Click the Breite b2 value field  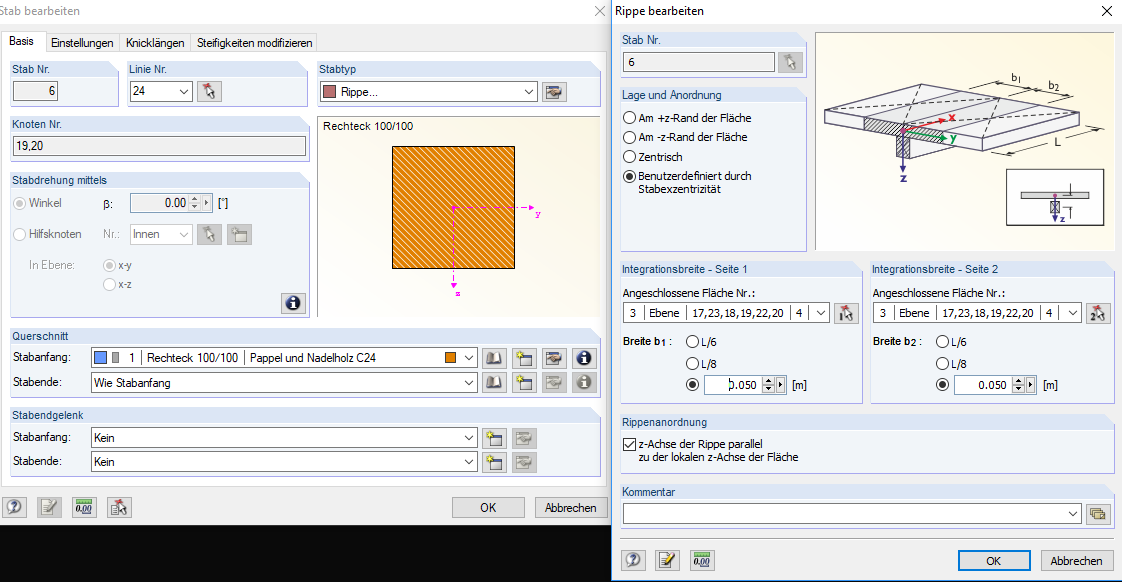[x=983, y=385]
